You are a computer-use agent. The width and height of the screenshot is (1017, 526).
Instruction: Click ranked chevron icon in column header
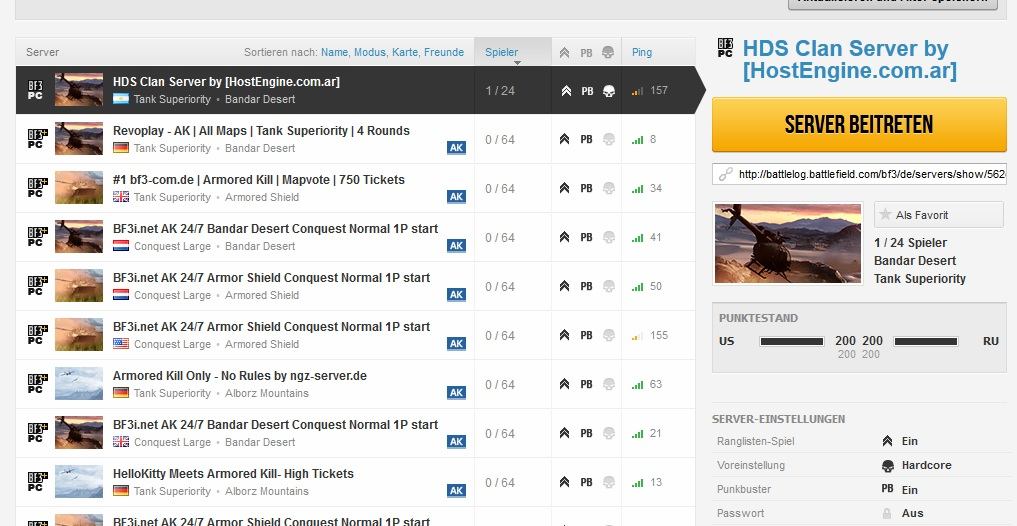(x=564, y=53)
